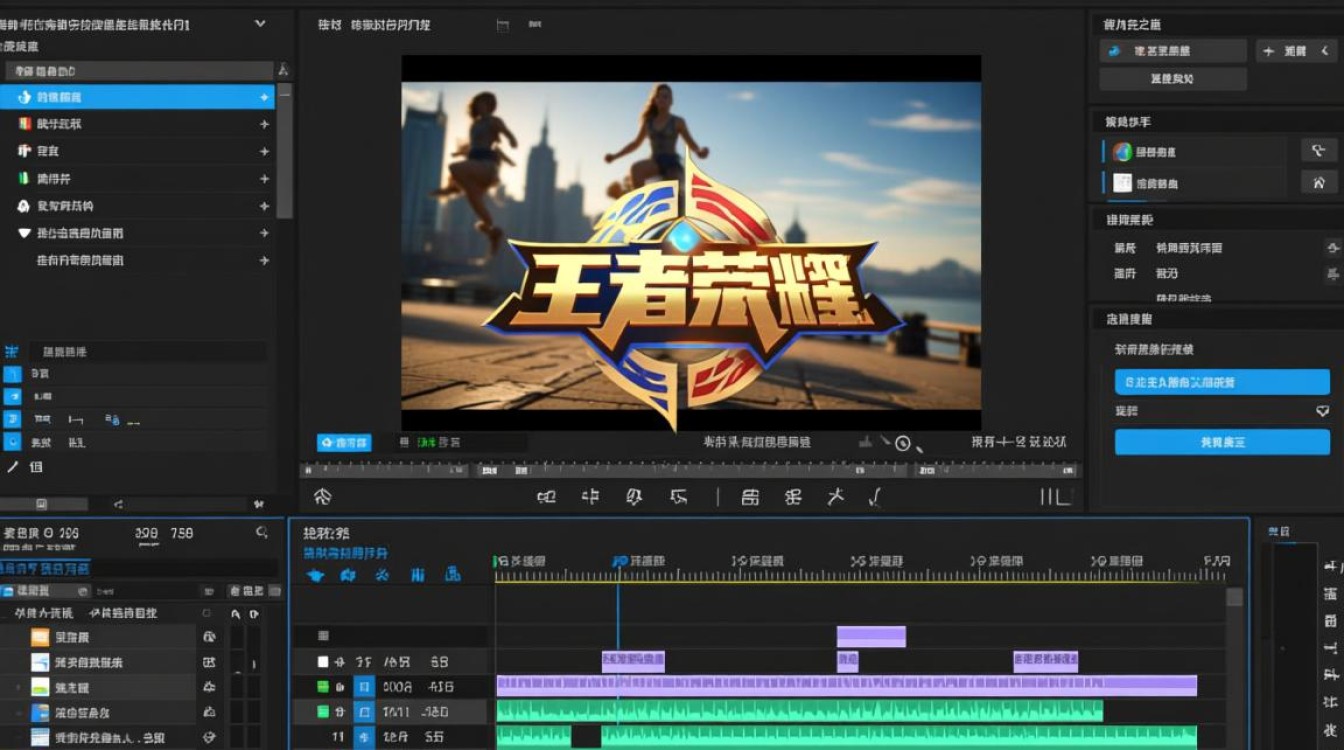This screenshot has height=750, width=1344.
Task: Click the color wheel icon in the right panel
Action: (x=1123, y=152)
